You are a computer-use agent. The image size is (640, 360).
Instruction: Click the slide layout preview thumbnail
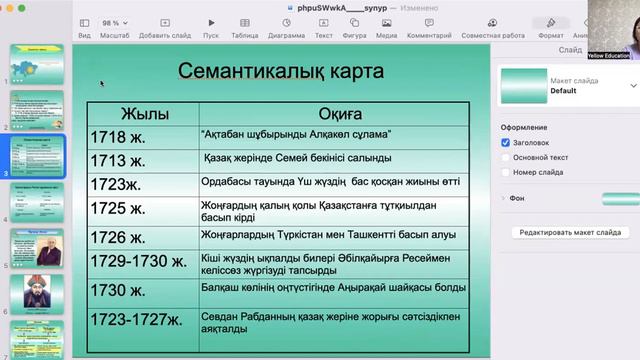(x=524, y=86)
